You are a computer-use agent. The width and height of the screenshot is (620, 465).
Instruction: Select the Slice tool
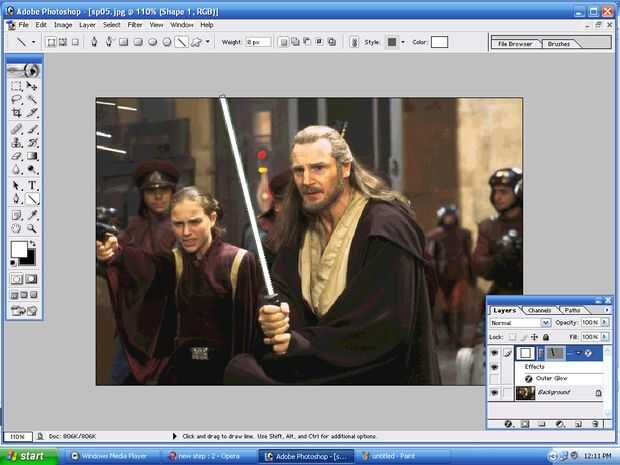coord(32,113)
